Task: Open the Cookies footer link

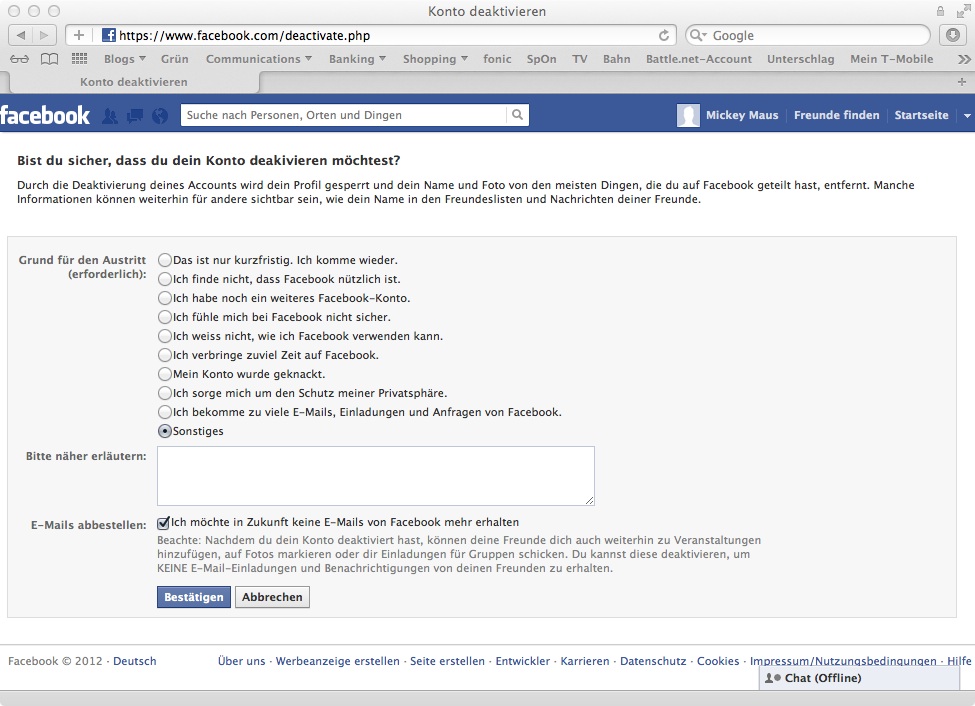Action: (x=718, y=661)
